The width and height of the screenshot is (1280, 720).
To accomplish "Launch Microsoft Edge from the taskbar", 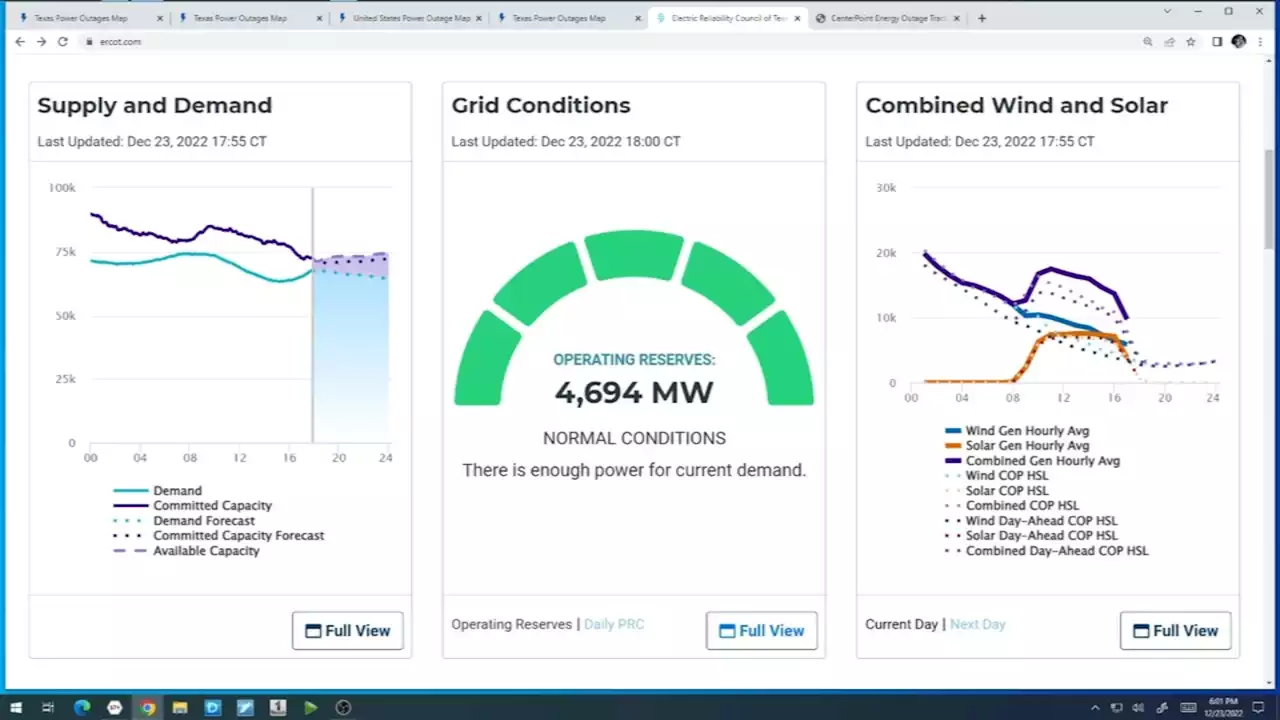I will coord(82,708).
